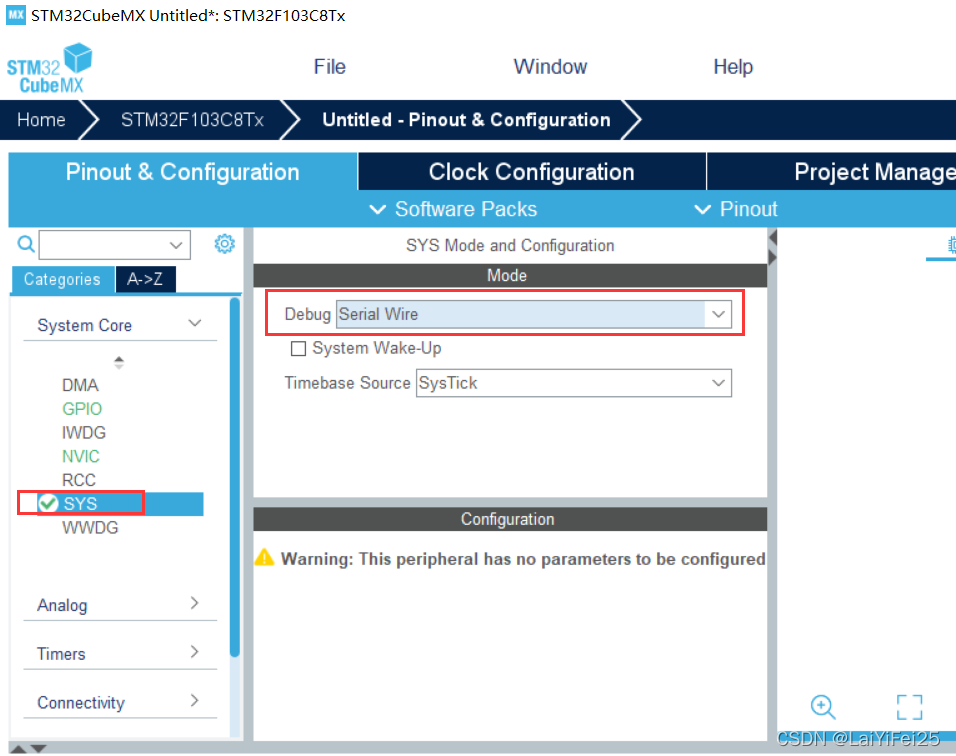Go to Home breadcrumb
This screenshot has width=956, height=756.
tap(41, 119)
